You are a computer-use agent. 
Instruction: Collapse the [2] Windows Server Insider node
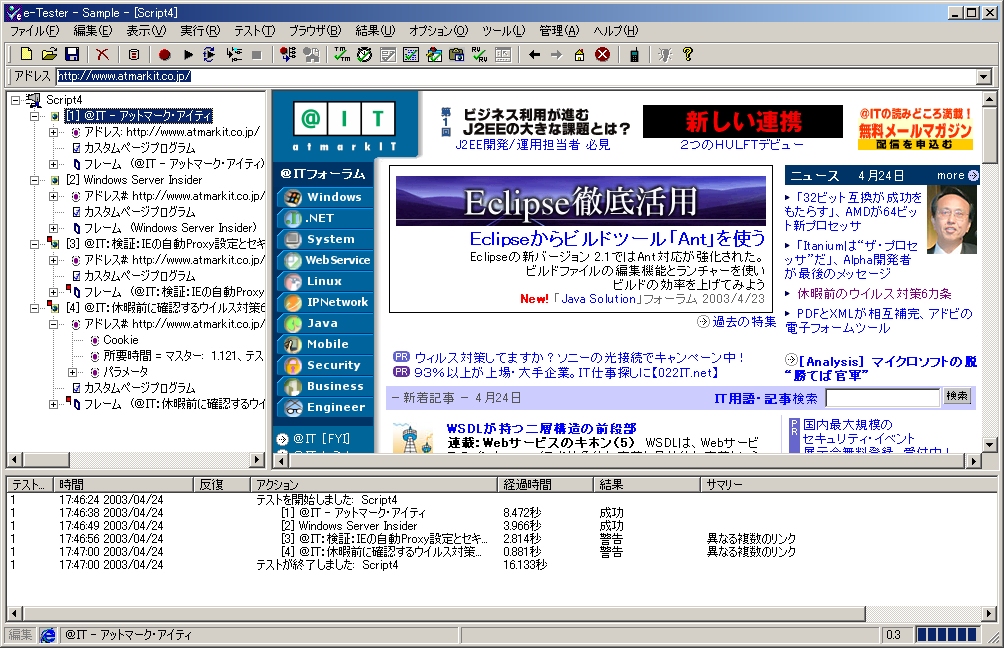35,180
